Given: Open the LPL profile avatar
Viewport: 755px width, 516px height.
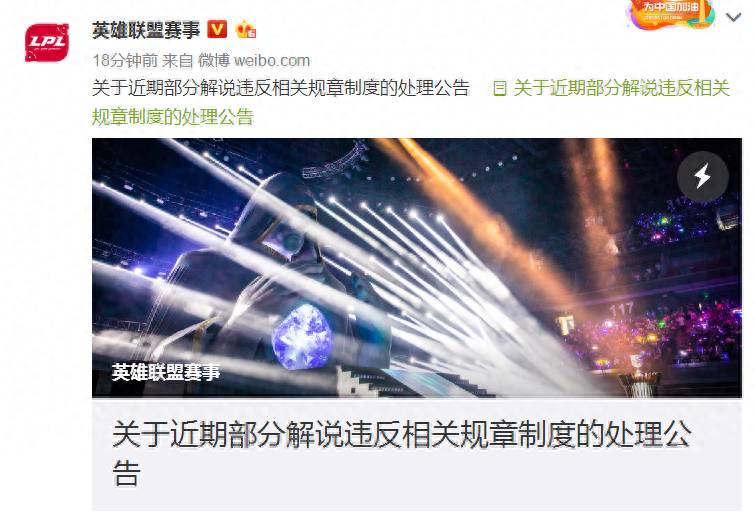Looking at the screenshot, I should (47, 43).
